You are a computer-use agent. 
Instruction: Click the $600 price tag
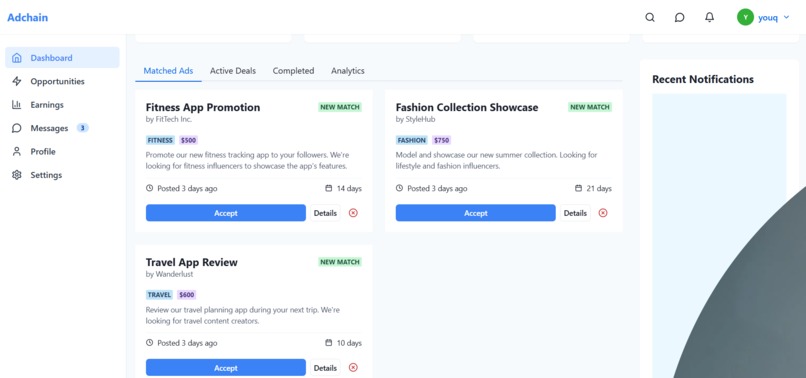click(x=187, y=295)
